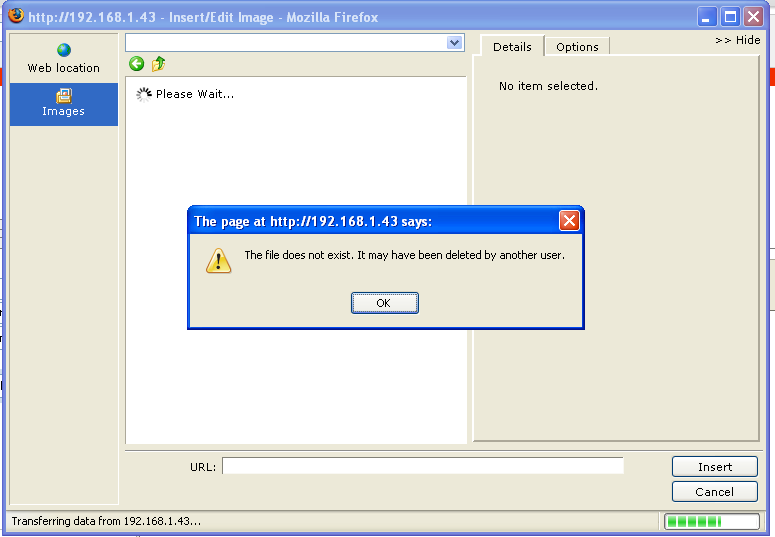Switch to the Options tab
Image resolution: width=775 pixels, height=537 pixels.
pos(577,47)
